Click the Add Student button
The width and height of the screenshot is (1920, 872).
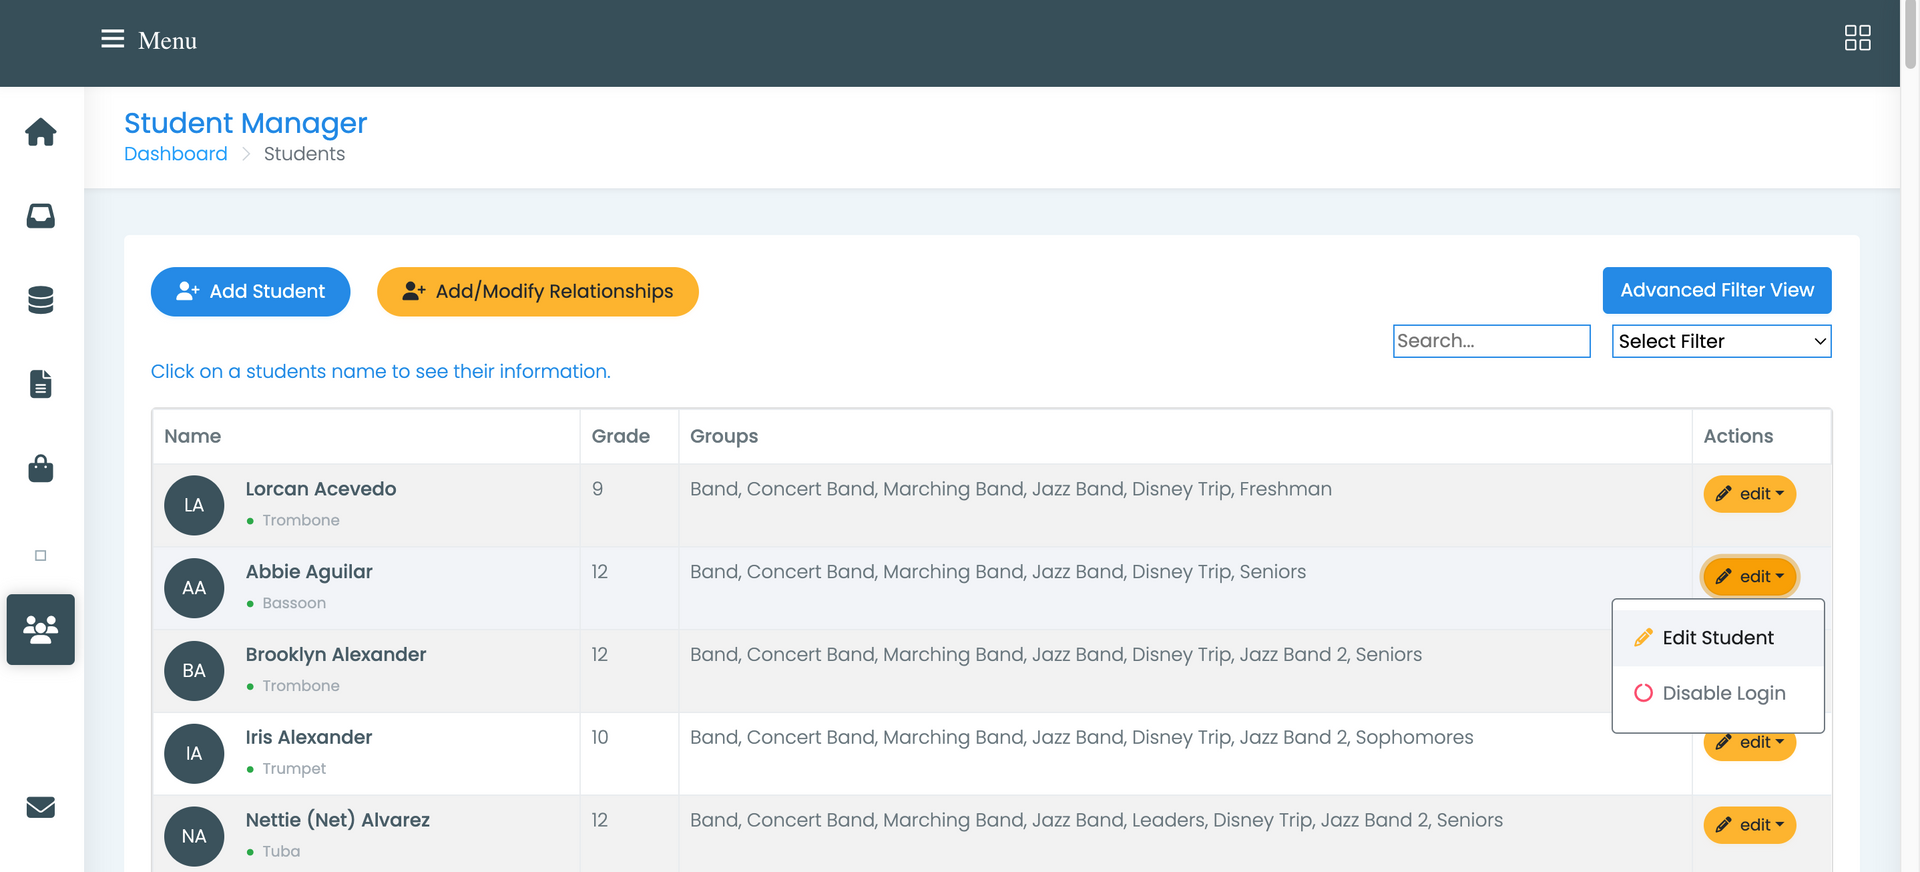(x=250, y=291)
